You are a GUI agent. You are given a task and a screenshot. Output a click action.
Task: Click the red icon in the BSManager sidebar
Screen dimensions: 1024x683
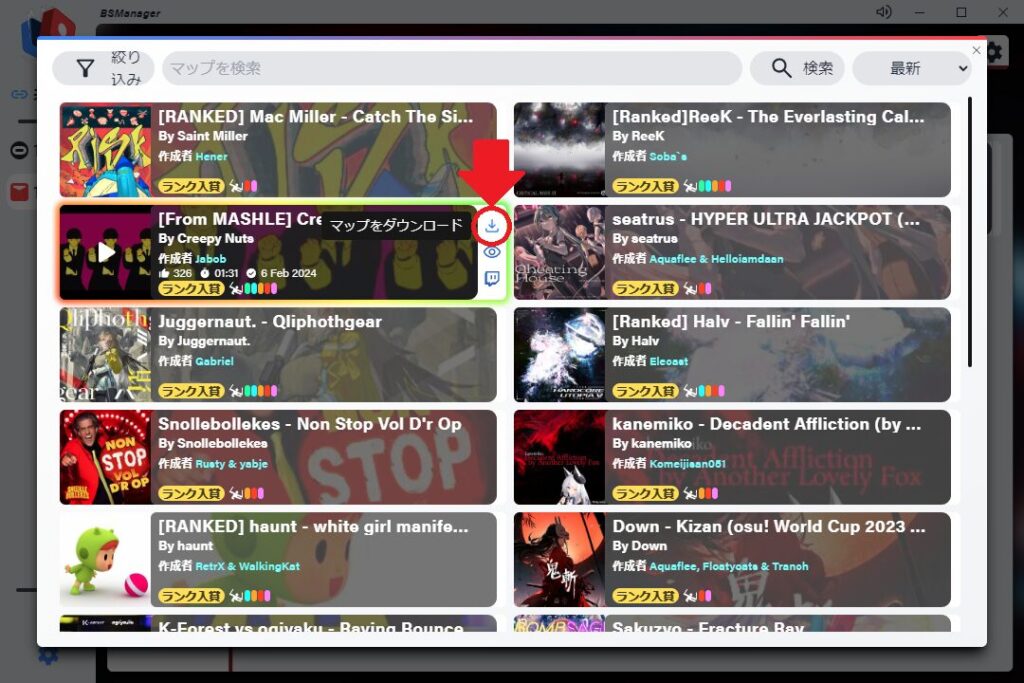19,191
